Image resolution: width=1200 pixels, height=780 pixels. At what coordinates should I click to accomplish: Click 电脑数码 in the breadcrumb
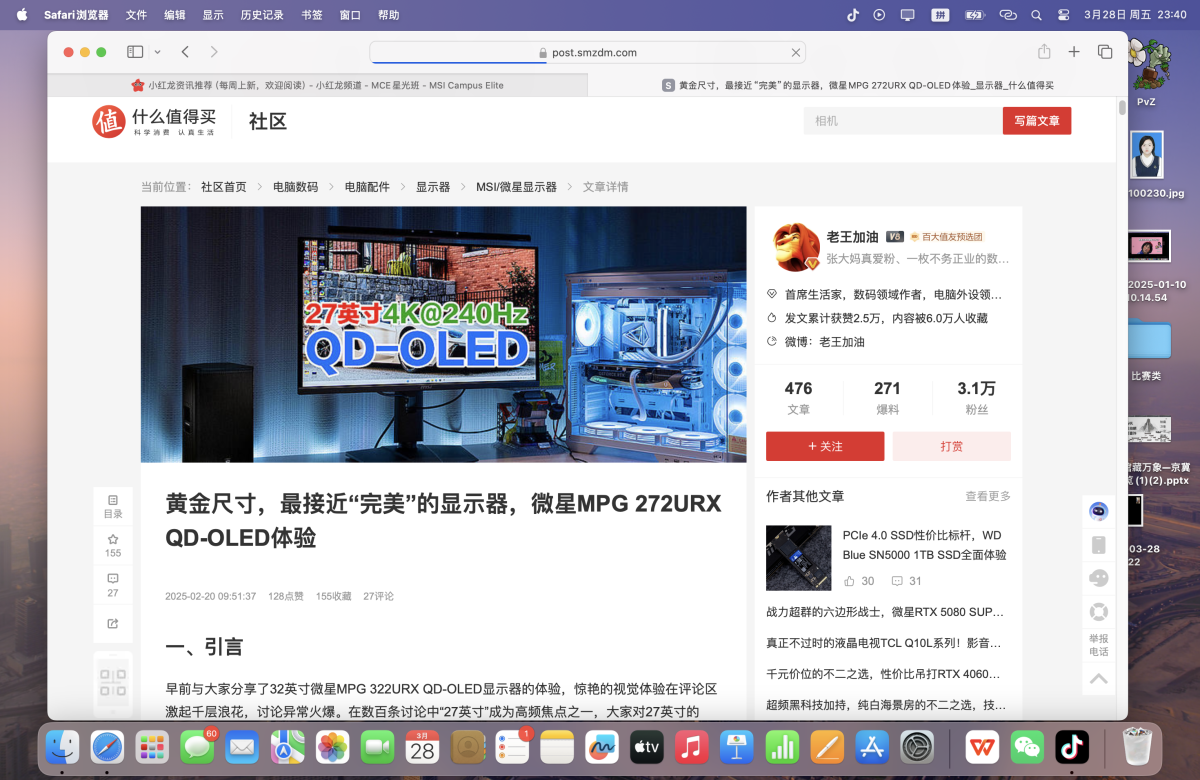point(295,187)
